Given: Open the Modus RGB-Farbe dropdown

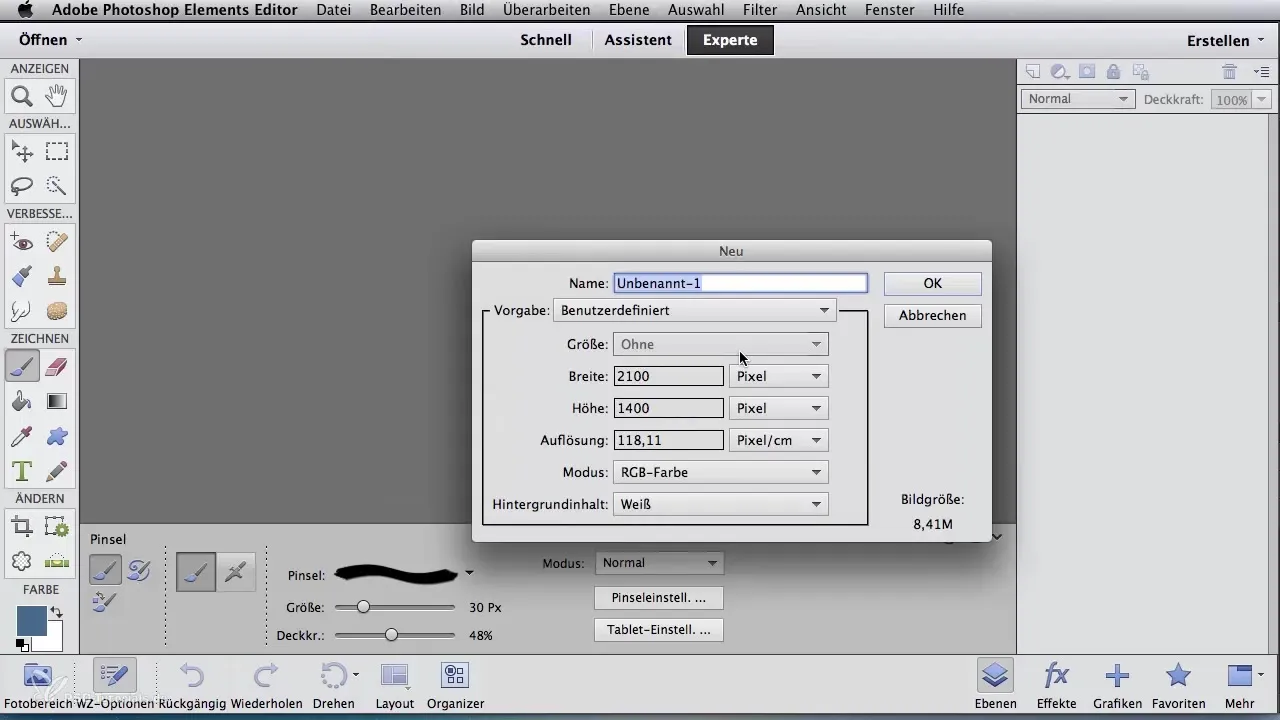Looking at the screenshot, I should point(721,472).
